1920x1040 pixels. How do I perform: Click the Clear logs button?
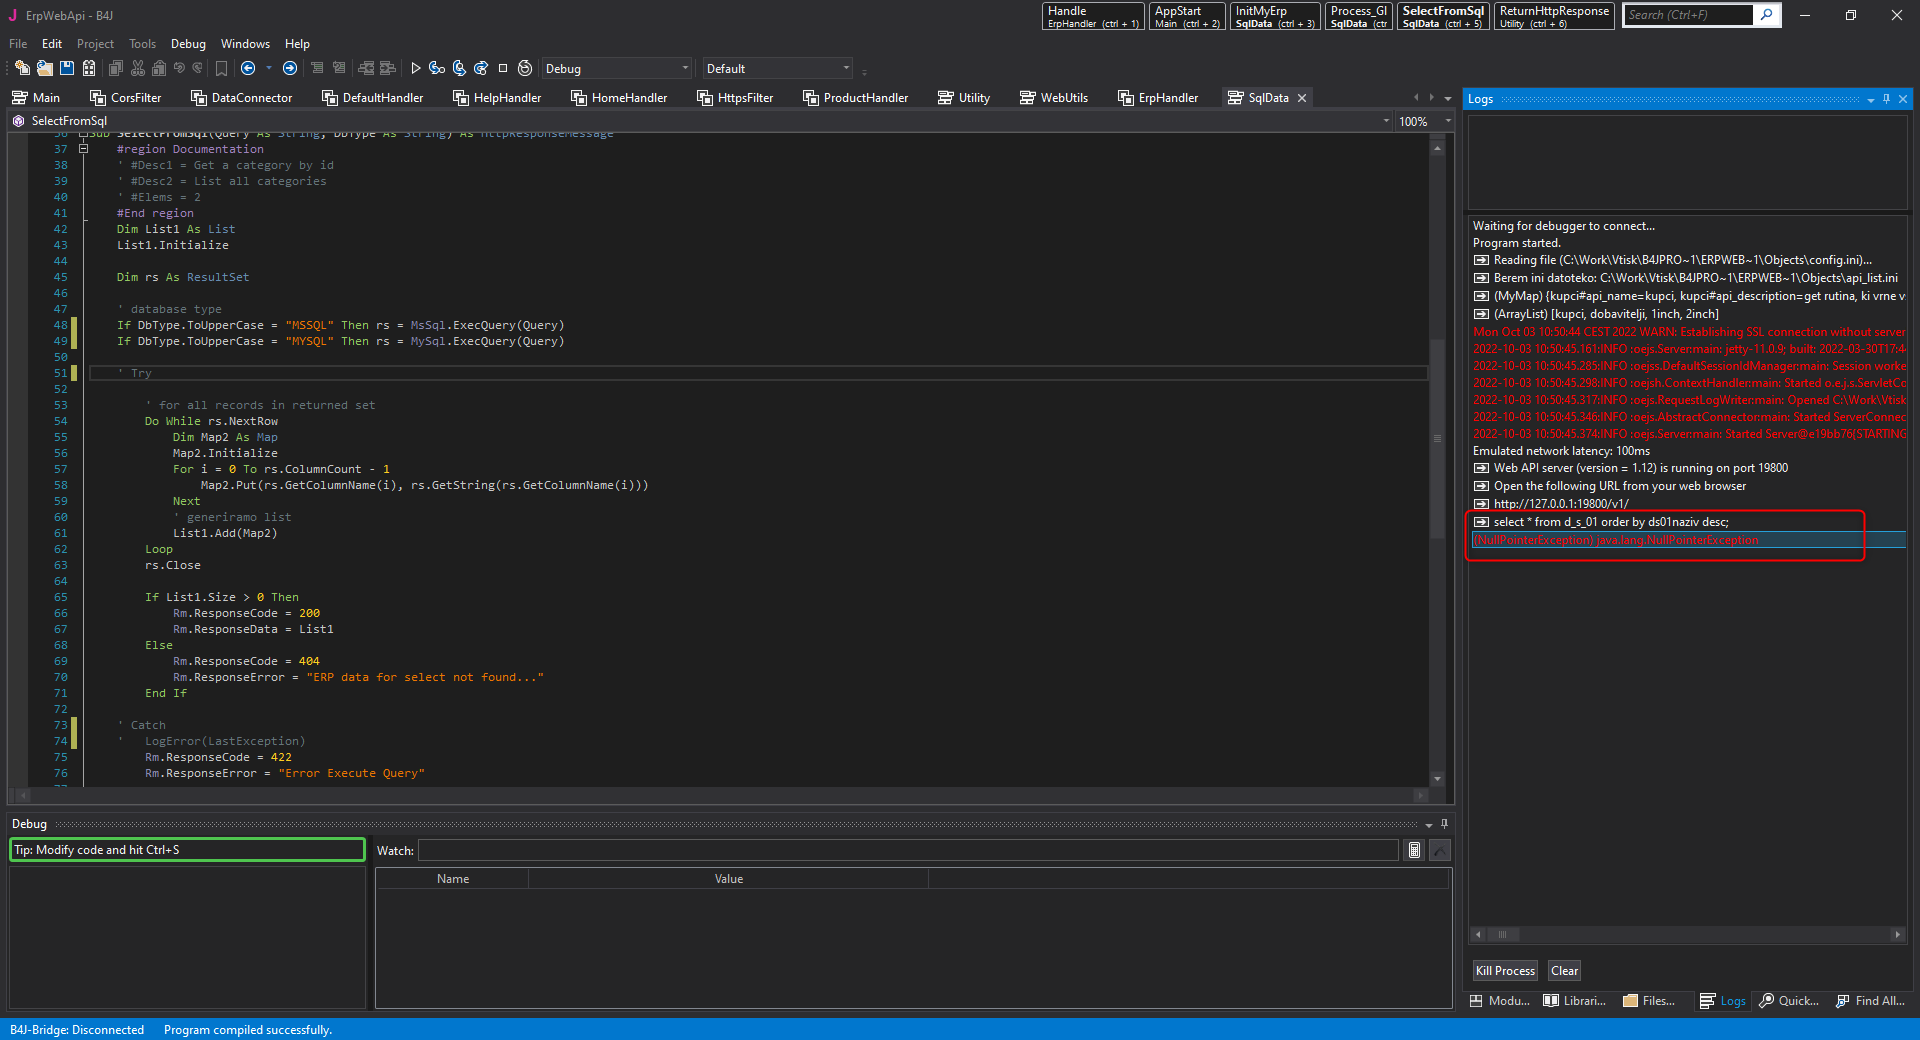[1564, 971]
